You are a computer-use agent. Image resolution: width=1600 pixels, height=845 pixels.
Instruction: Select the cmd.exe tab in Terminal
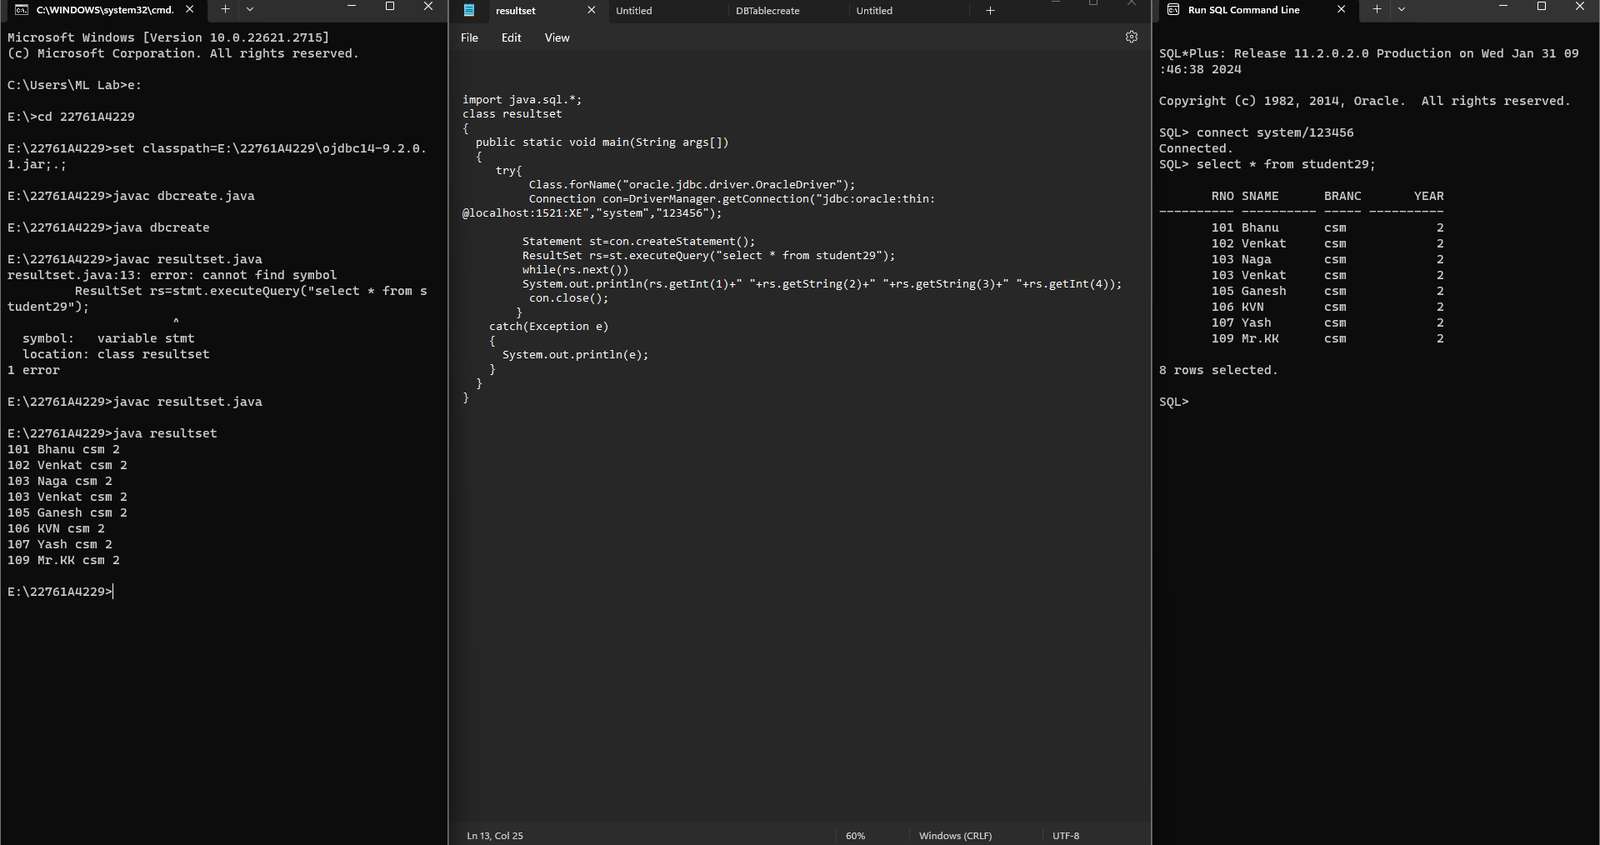(x=105, y=10)
